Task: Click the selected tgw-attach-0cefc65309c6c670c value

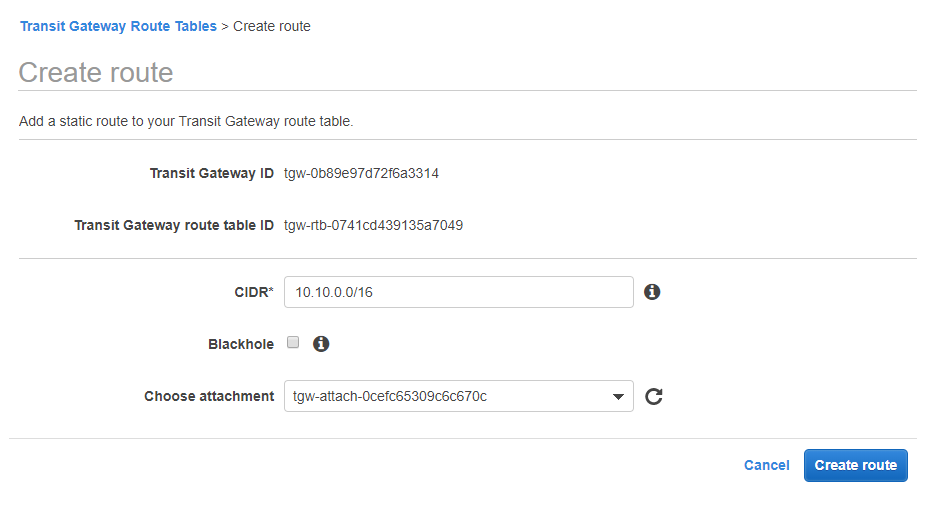Action: [x=390, y=396]
